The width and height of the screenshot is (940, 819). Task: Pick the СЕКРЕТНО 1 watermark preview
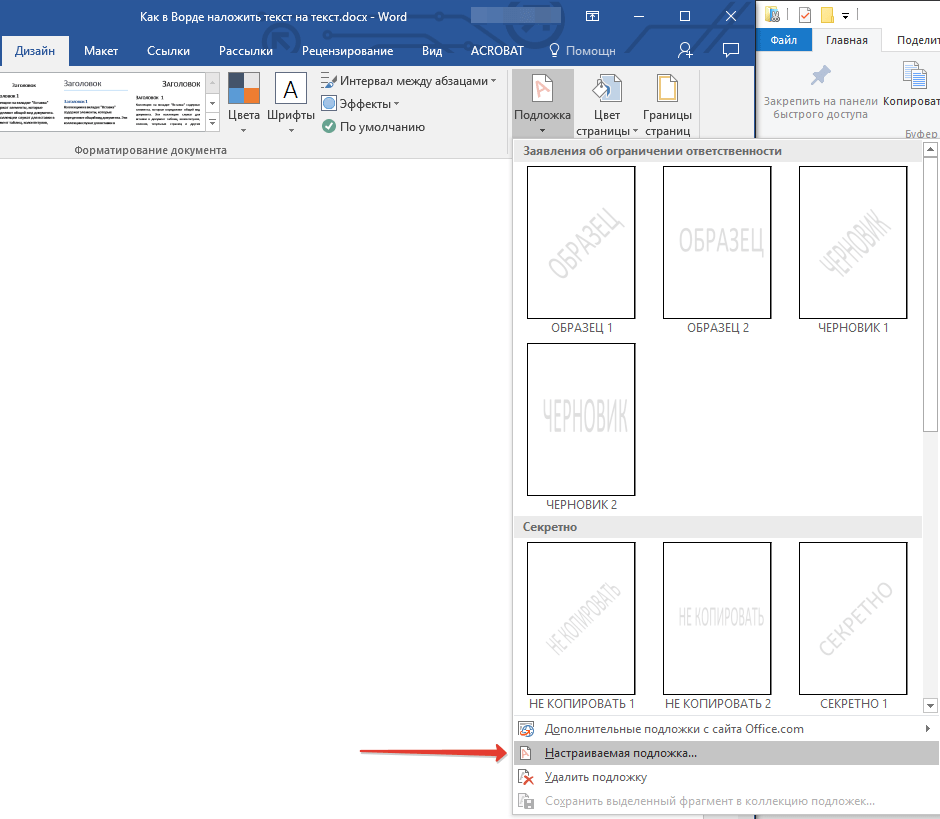[853, 618]
